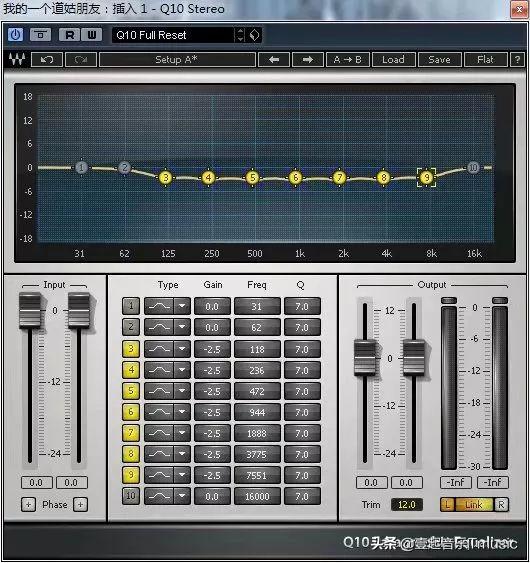Click the Undo arrow button
This screenshot has width=530, height=563.
point(47,60)
